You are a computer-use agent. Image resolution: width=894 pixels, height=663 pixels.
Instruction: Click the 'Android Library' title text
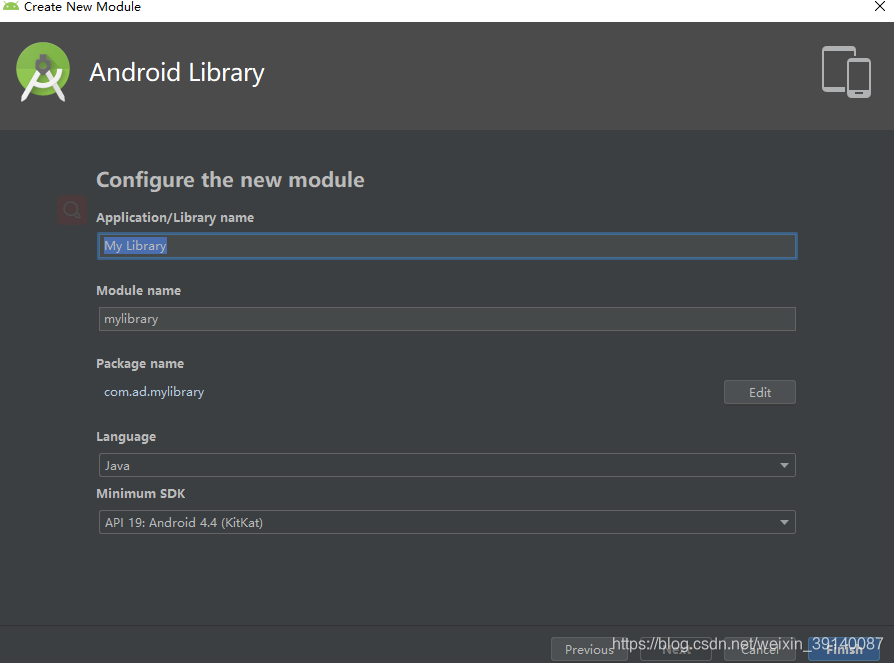coord(177,72)
